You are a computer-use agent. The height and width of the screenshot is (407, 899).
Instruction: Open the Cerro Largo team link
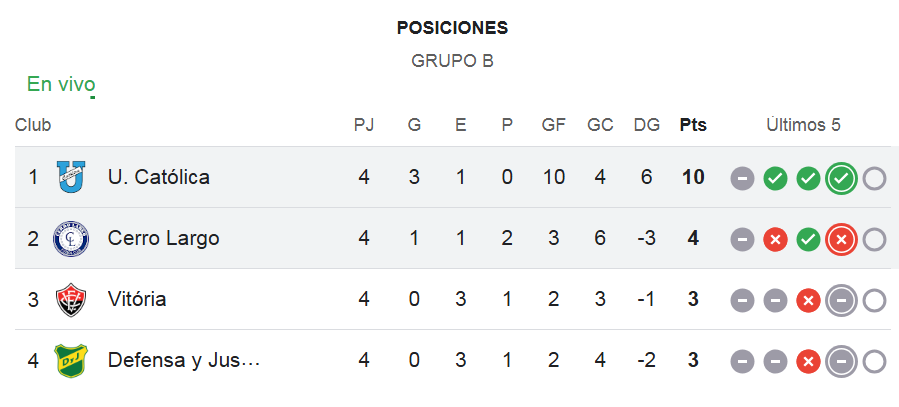163,238
